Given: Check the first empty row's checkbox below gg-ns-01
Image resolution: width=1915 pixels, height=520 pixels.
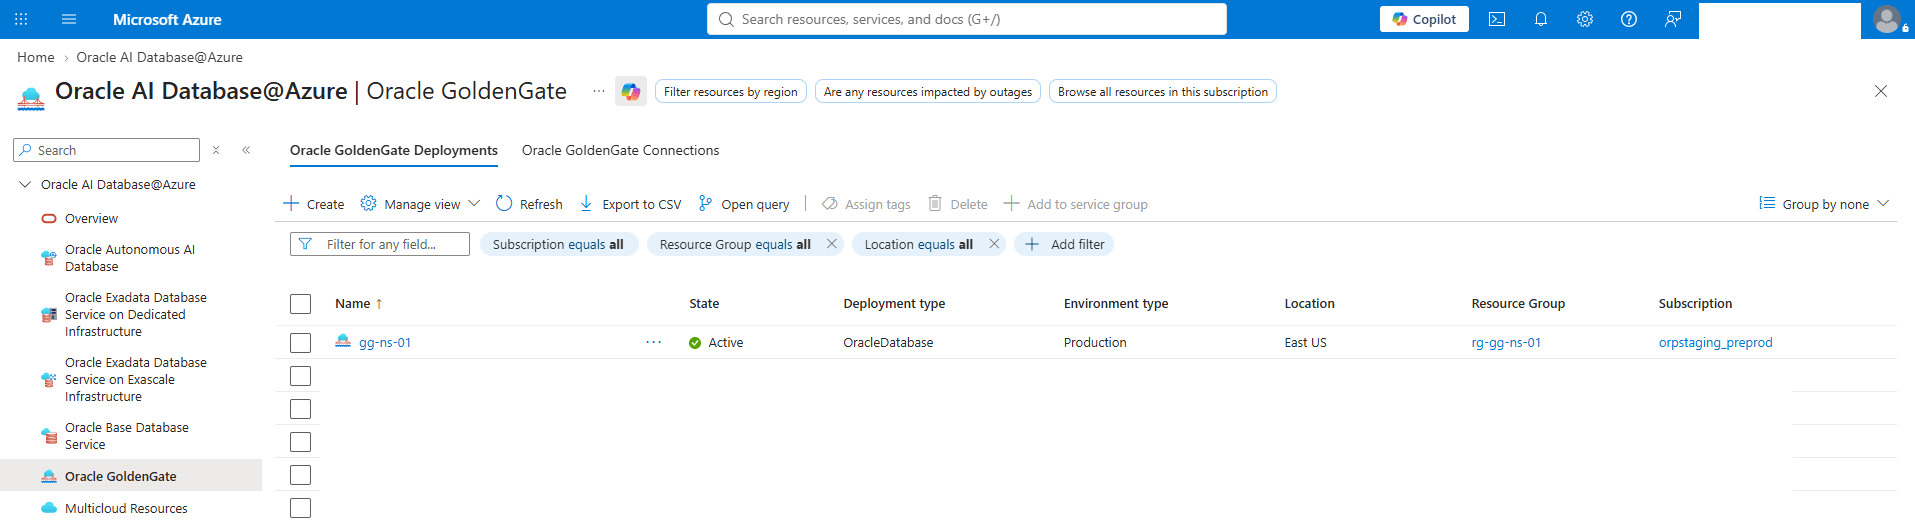Looking at the screenshot, I should tap(300, 376).
